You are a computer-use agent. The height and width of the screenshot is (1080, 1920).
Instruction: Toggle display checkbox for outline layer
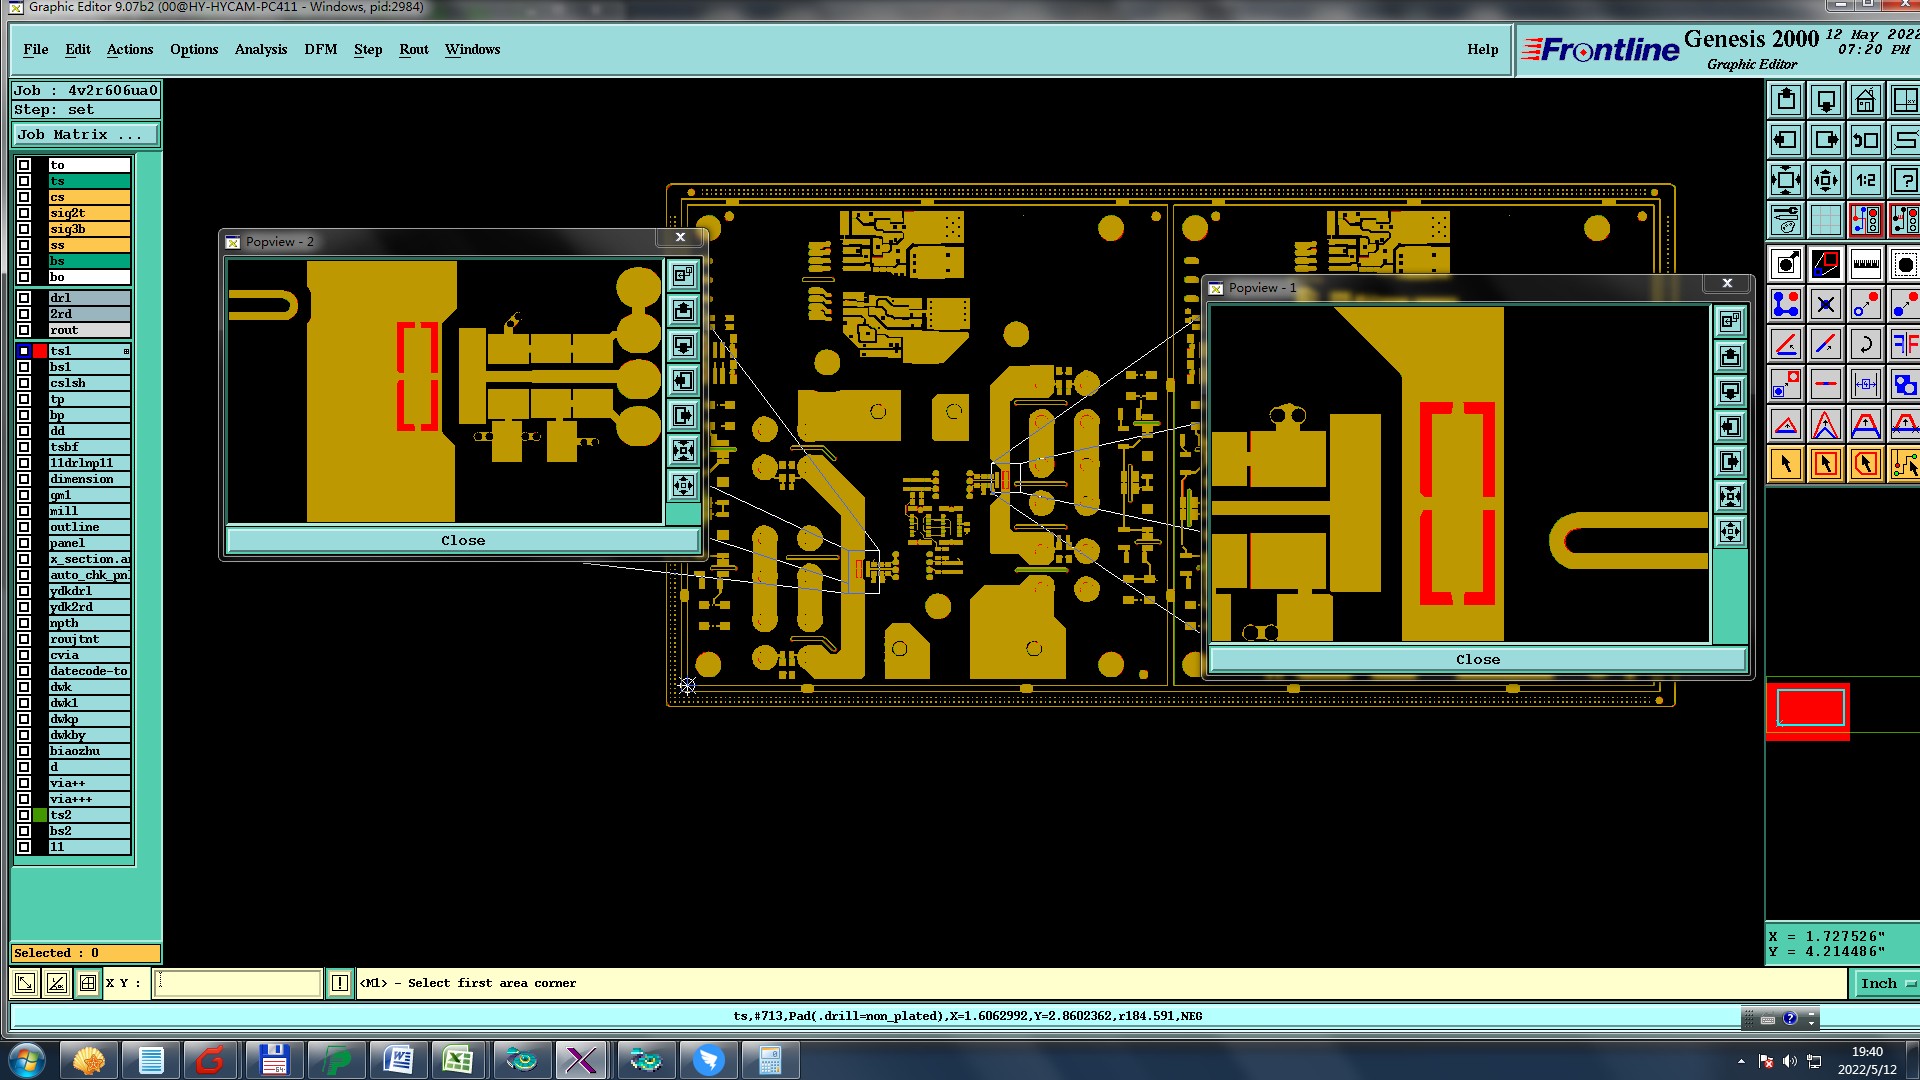pos(24,527)
